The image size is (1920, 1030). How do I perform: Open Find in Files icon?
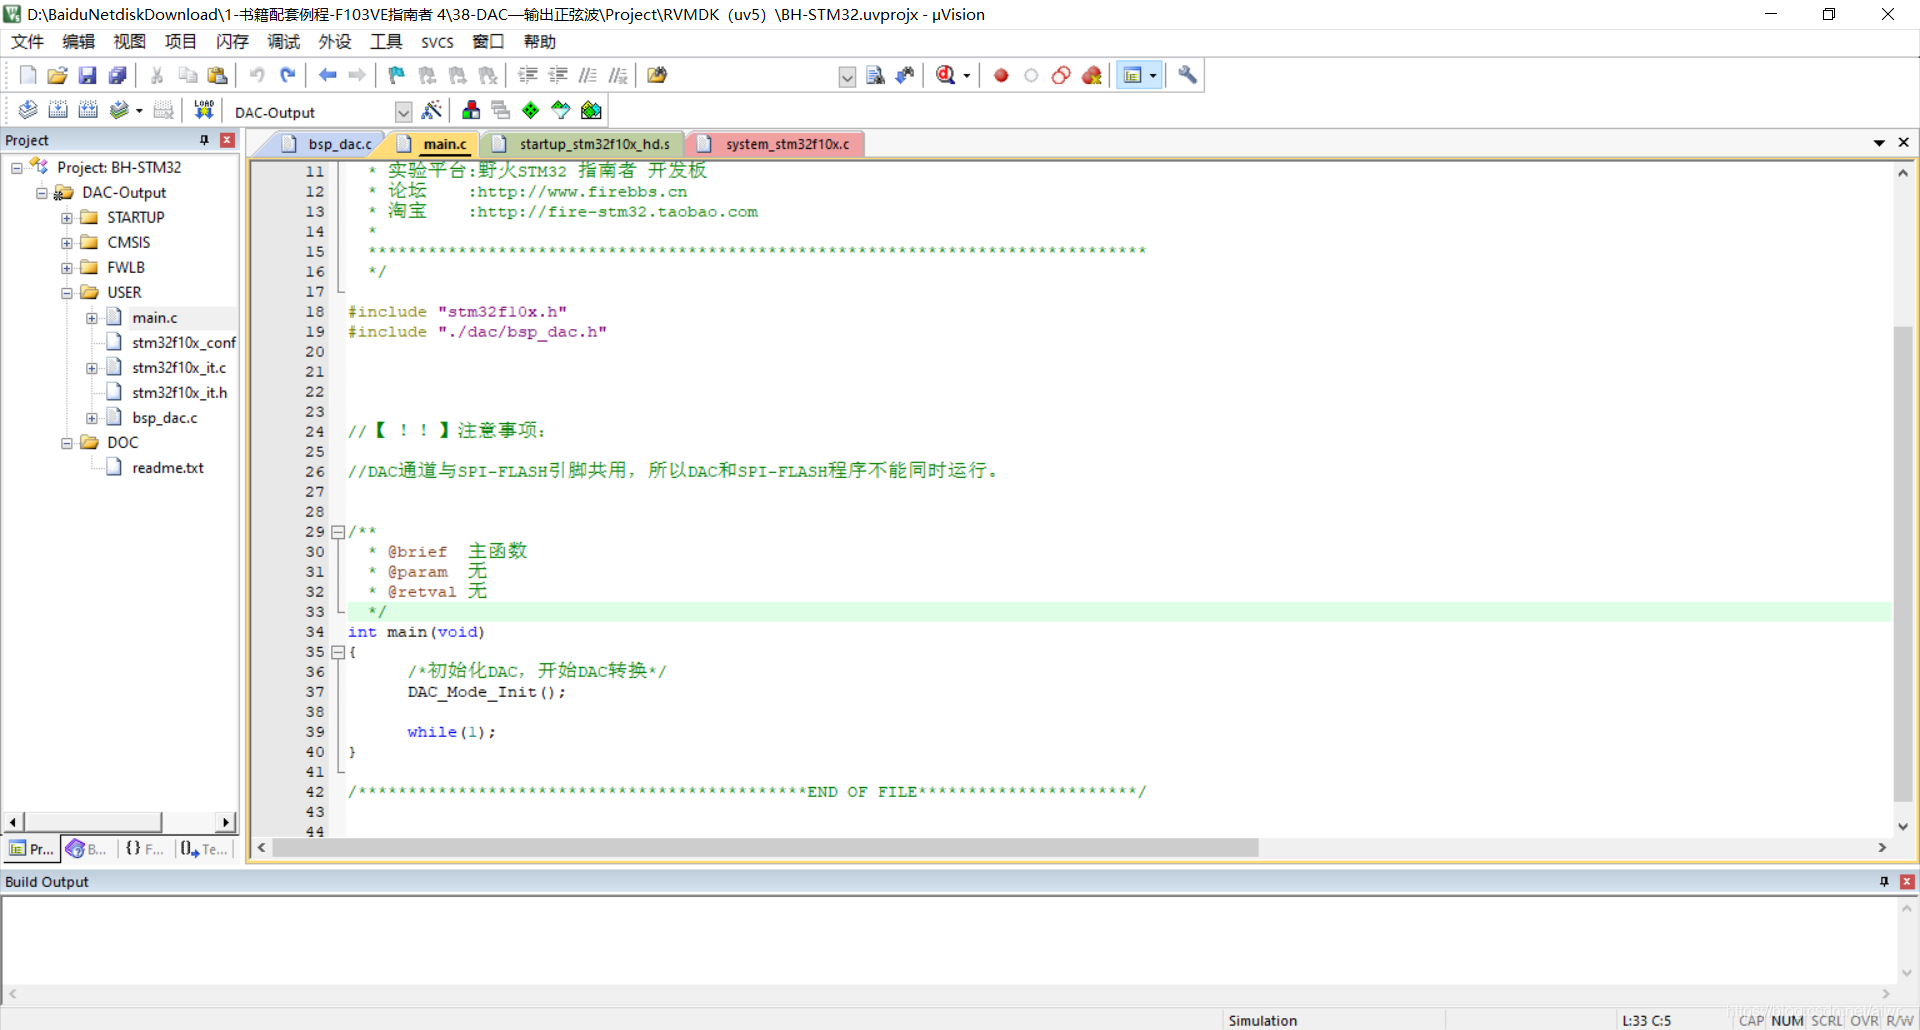point(657,75)
